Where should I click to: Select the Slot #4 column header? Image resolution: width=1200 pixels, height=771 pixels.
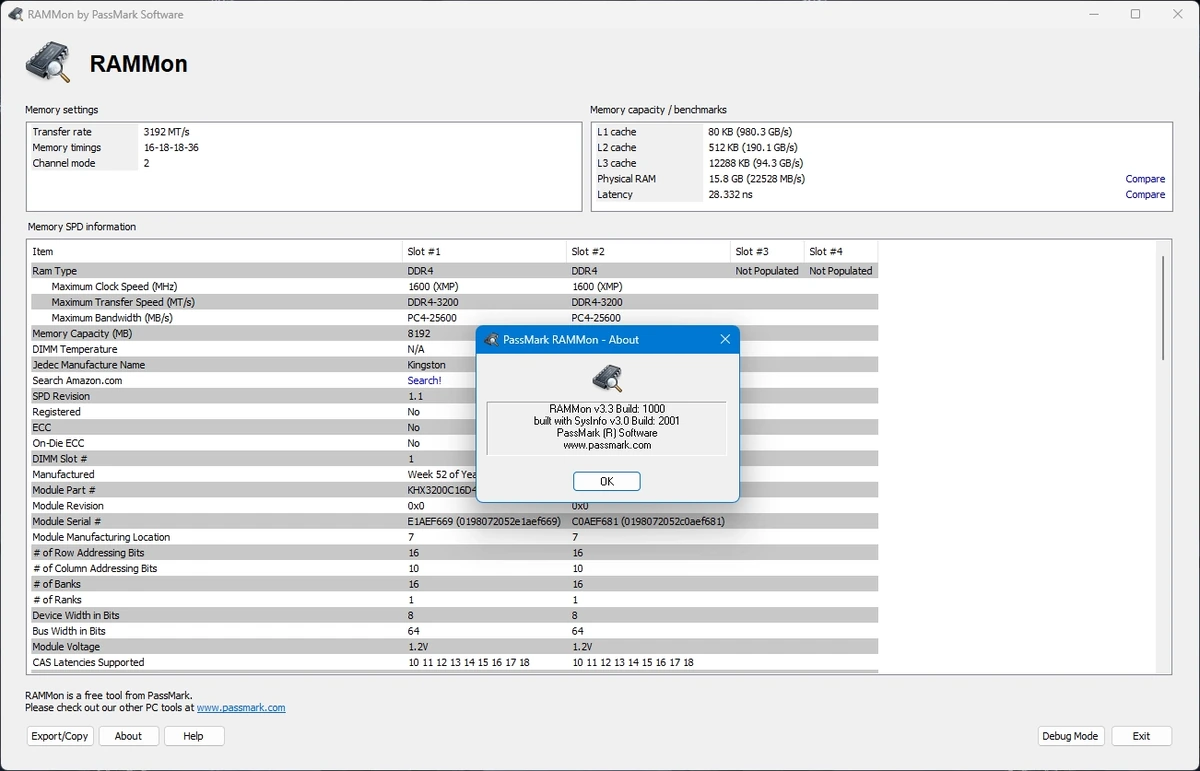841,252
